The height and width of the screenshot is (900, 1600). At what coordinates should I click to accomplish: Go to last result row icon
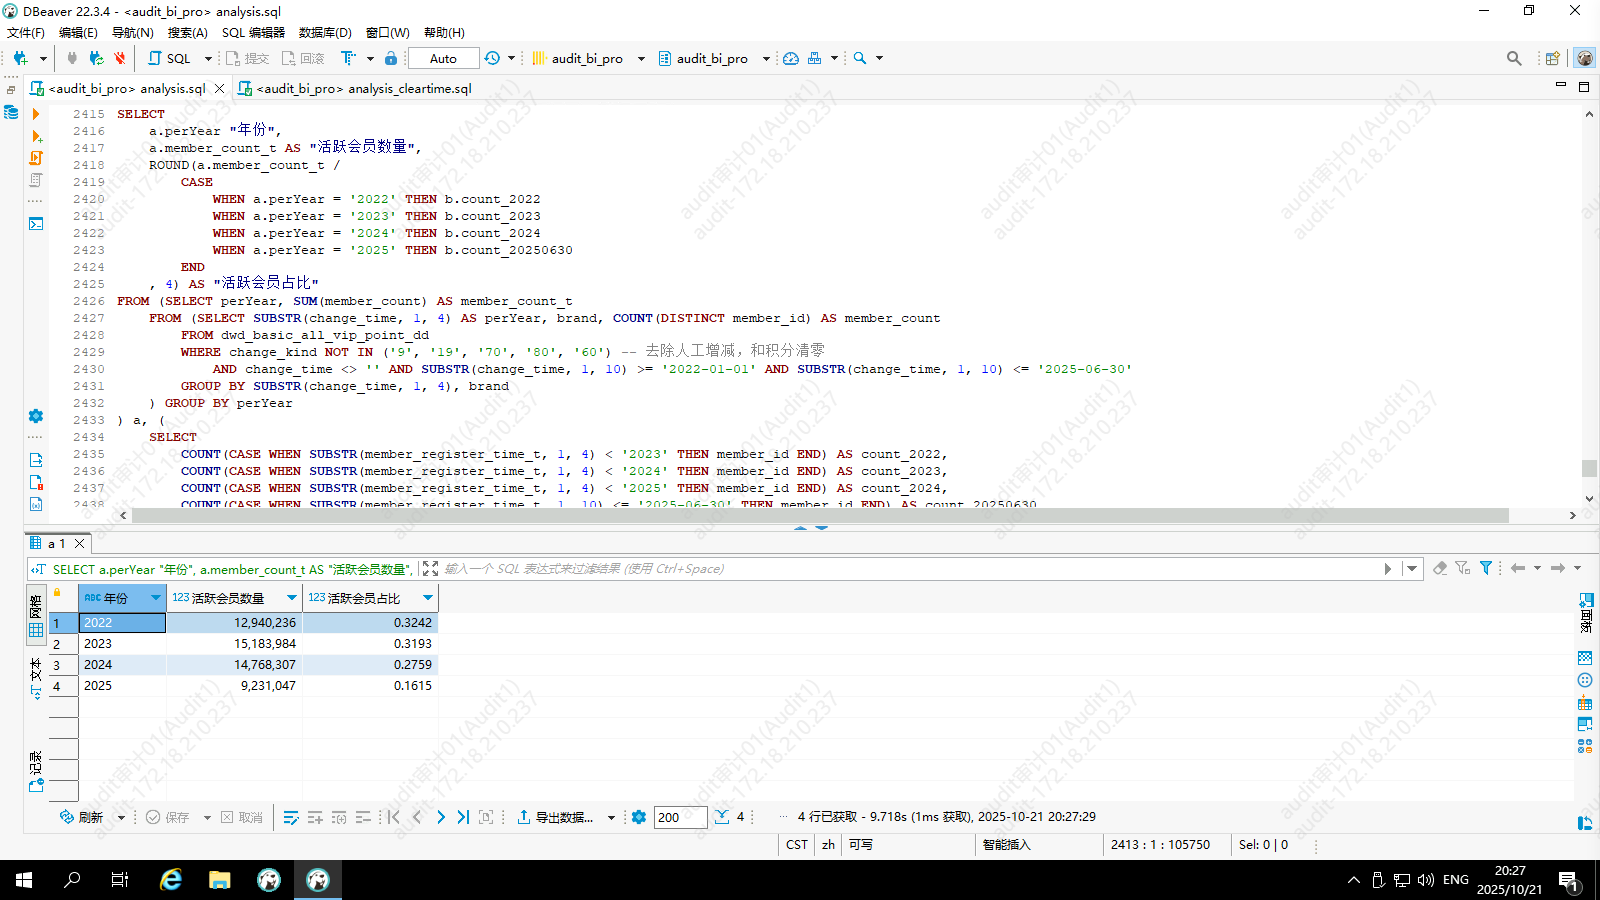point(463,817)
